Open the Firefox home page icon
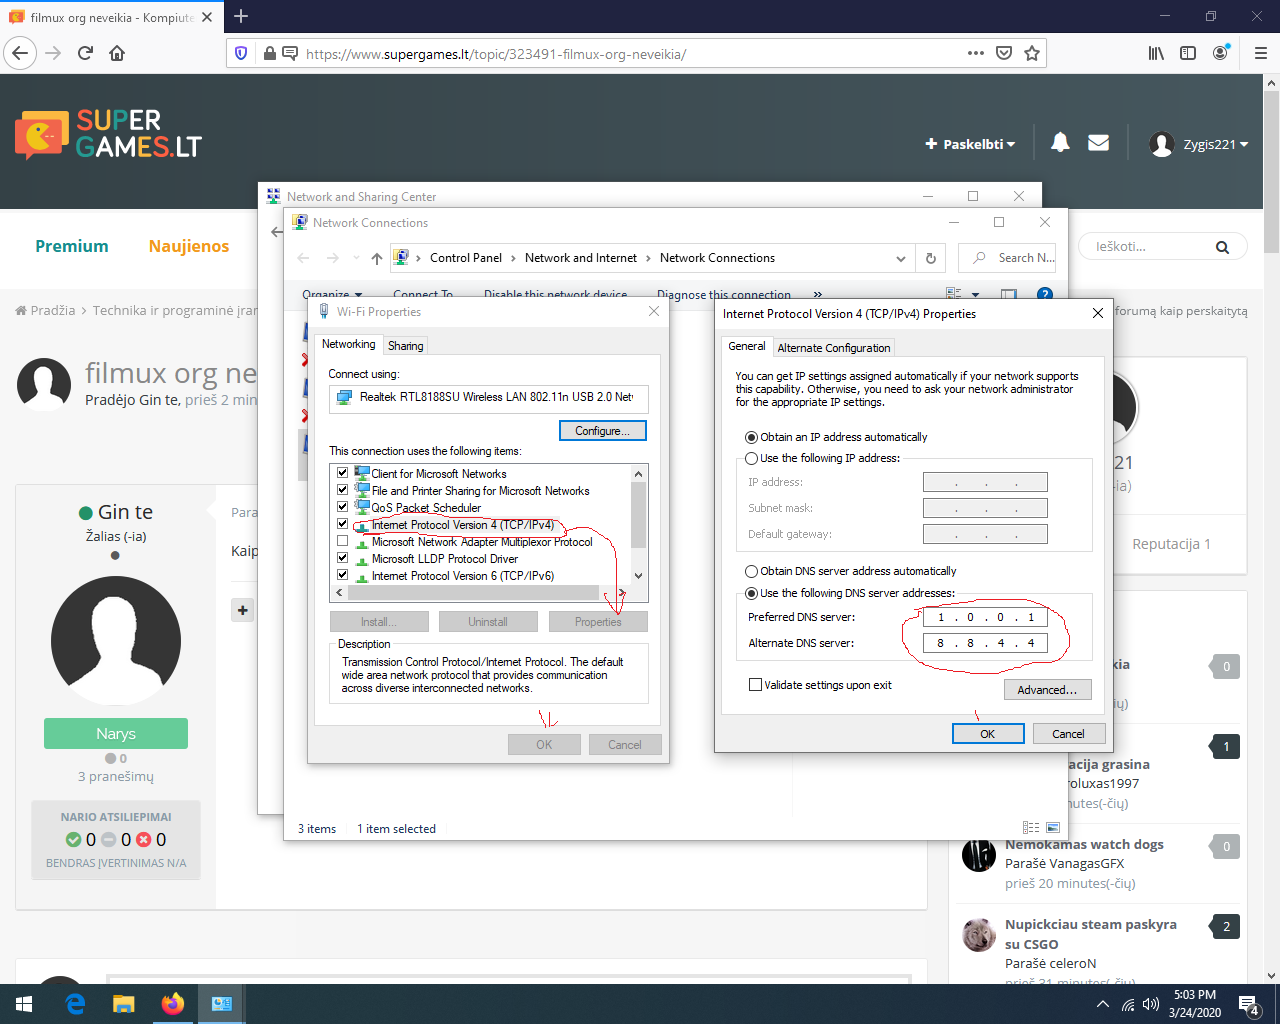This screenshot has width=1280, height=1024. pos(117,53)
